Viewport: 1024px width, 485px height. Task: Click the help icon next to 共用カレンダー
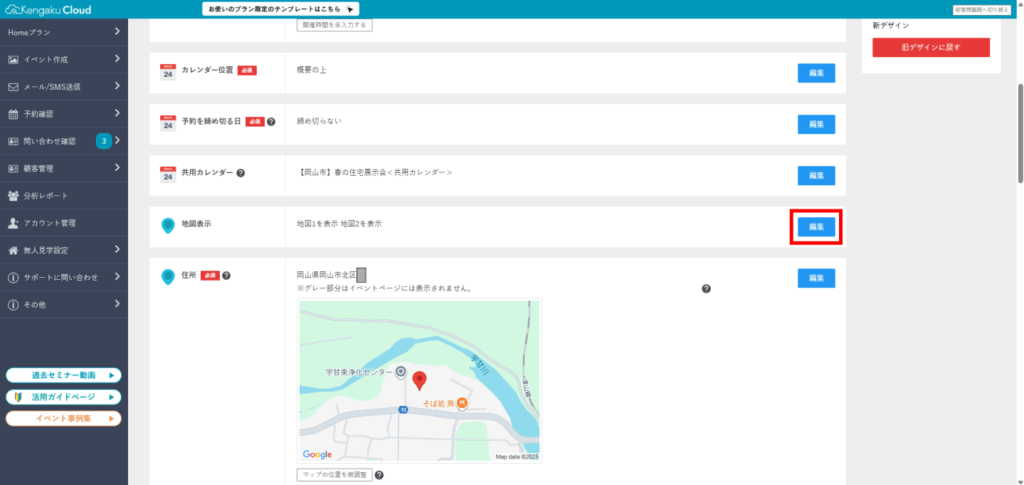pos(241,173)
